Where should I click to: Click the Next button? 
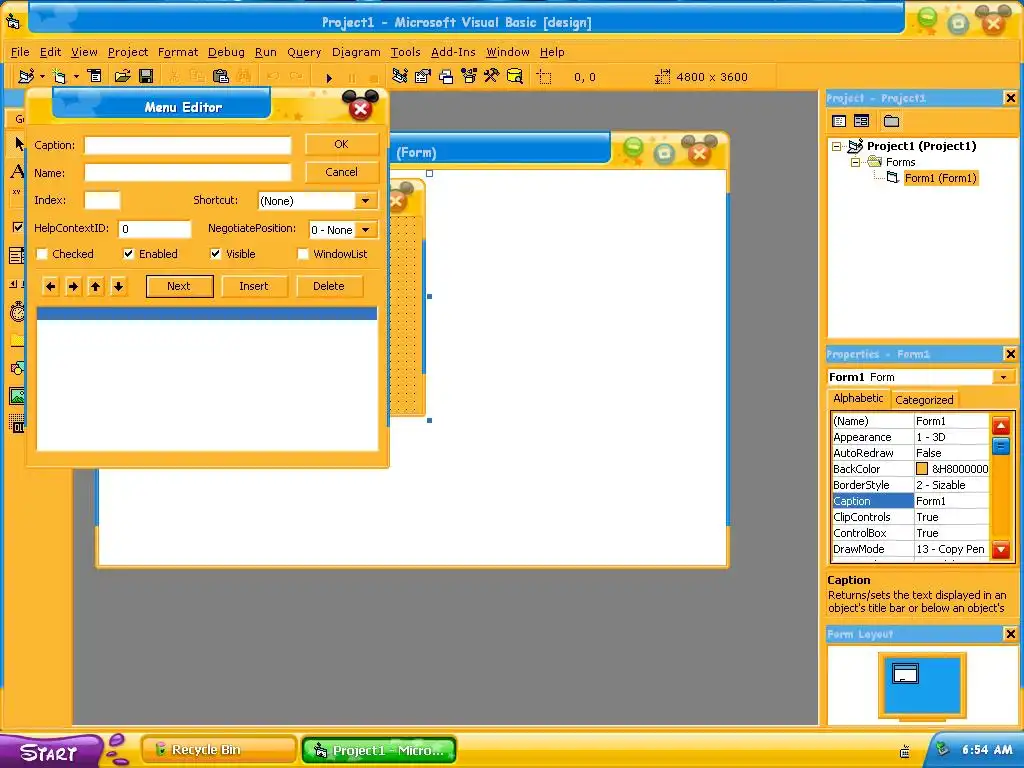(x=180, y=286)
